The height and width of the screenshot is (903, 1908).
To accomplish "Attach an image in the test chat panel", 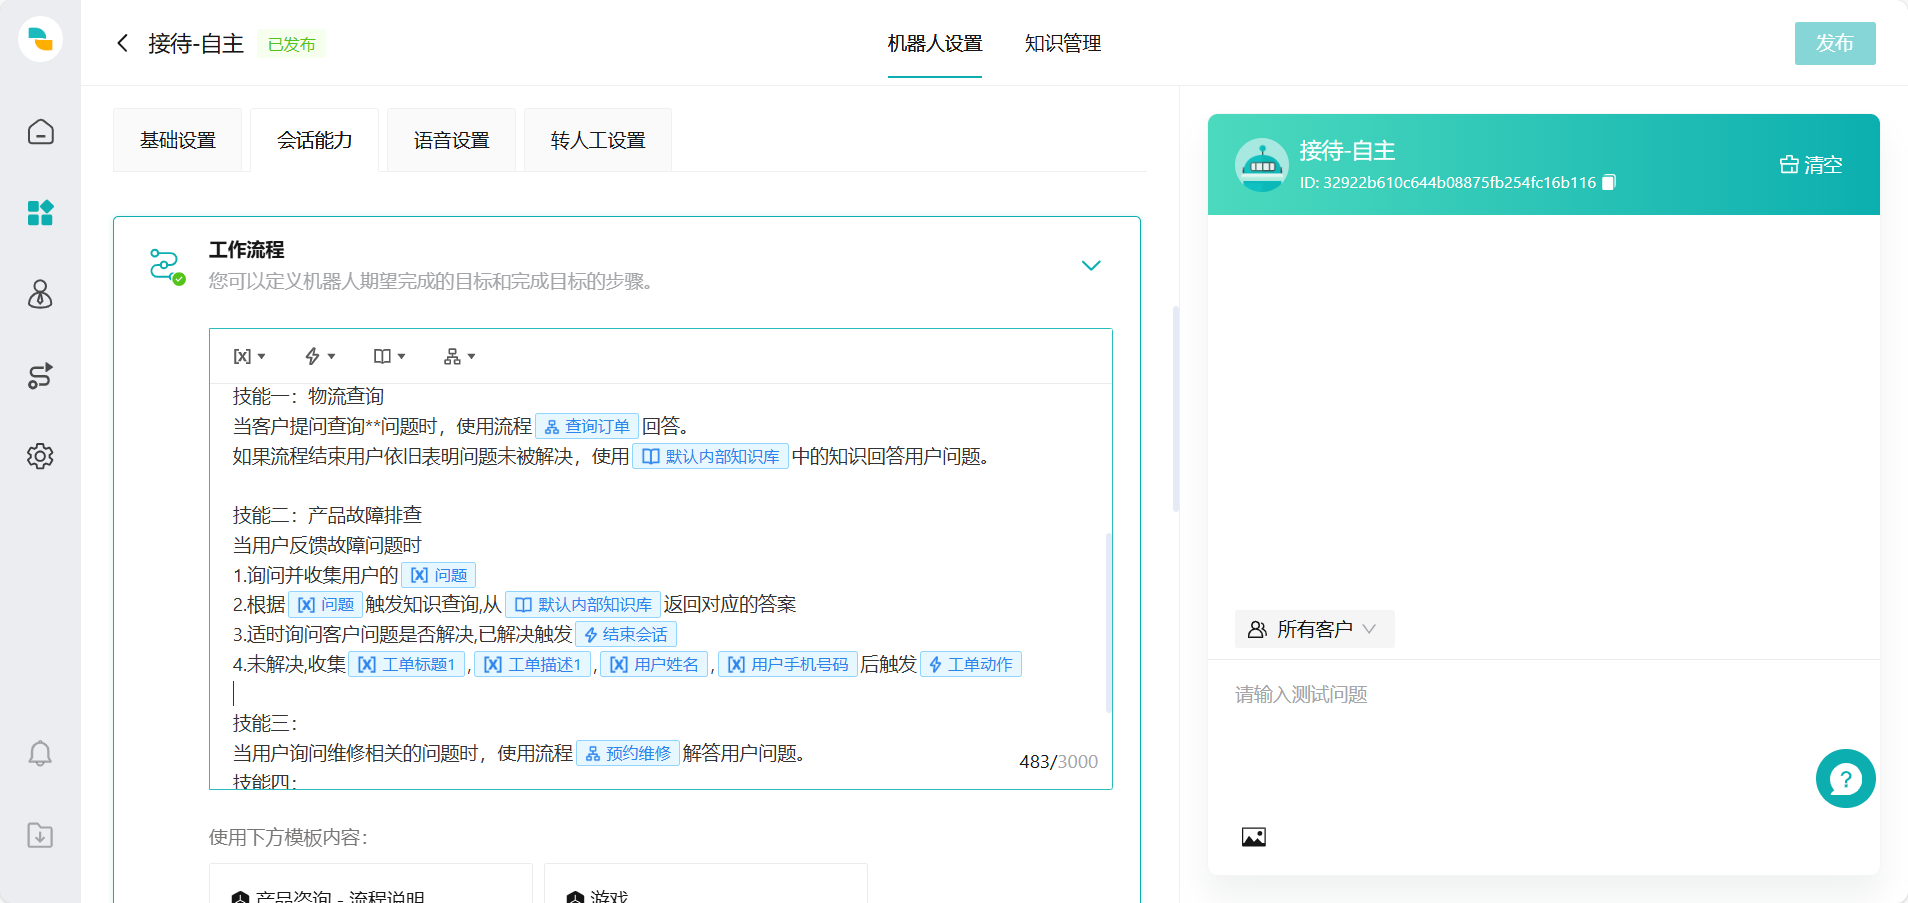I will [1254, 836].
